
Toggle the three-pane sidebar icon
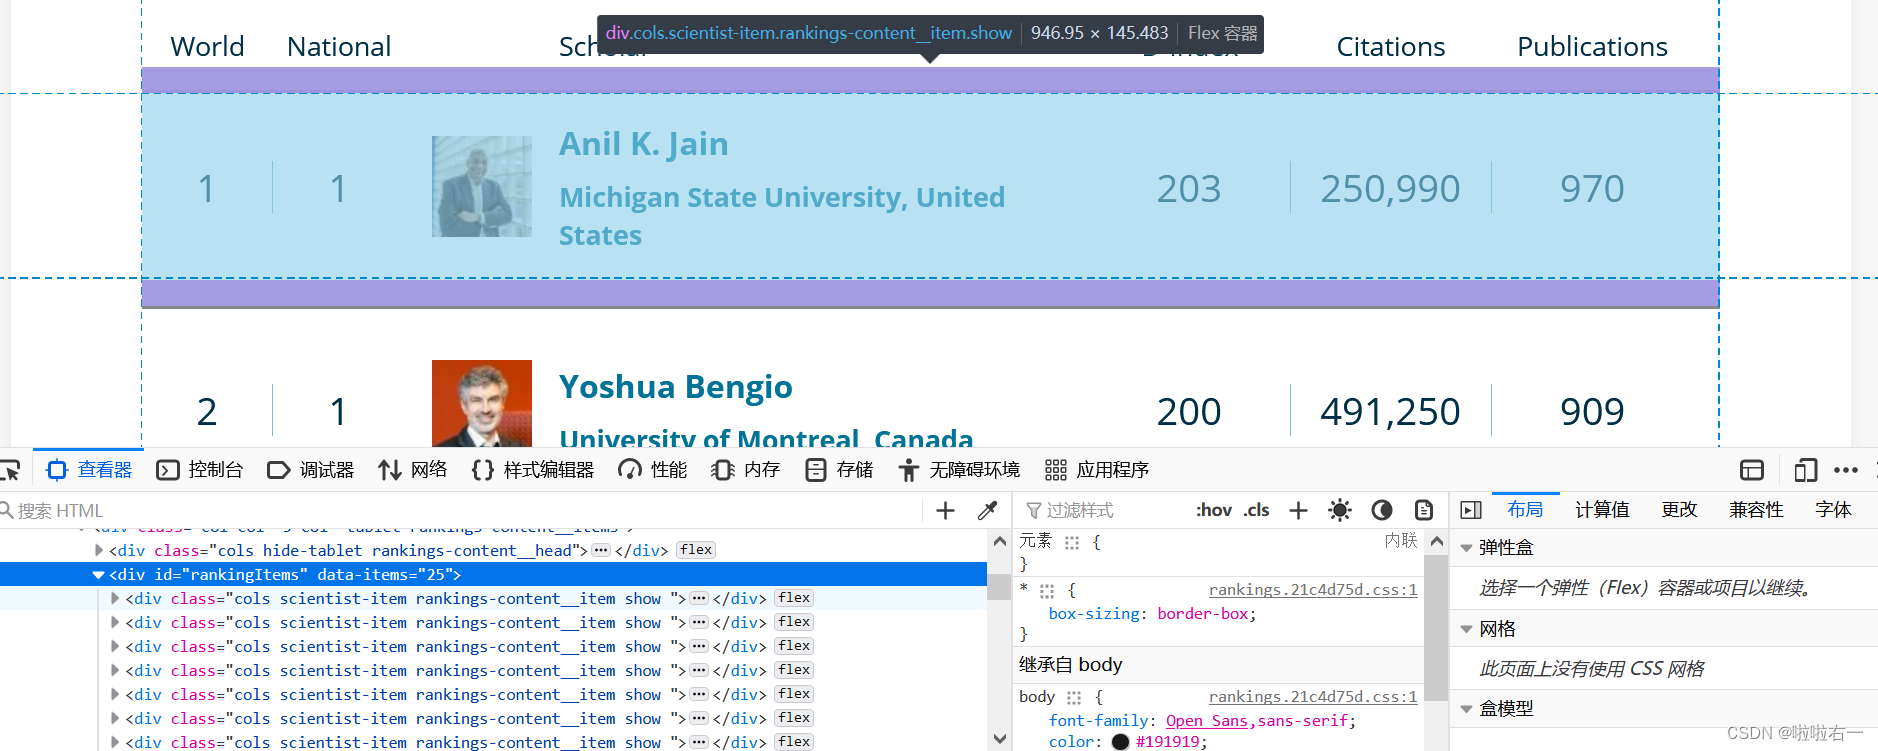coord(1471,511)
